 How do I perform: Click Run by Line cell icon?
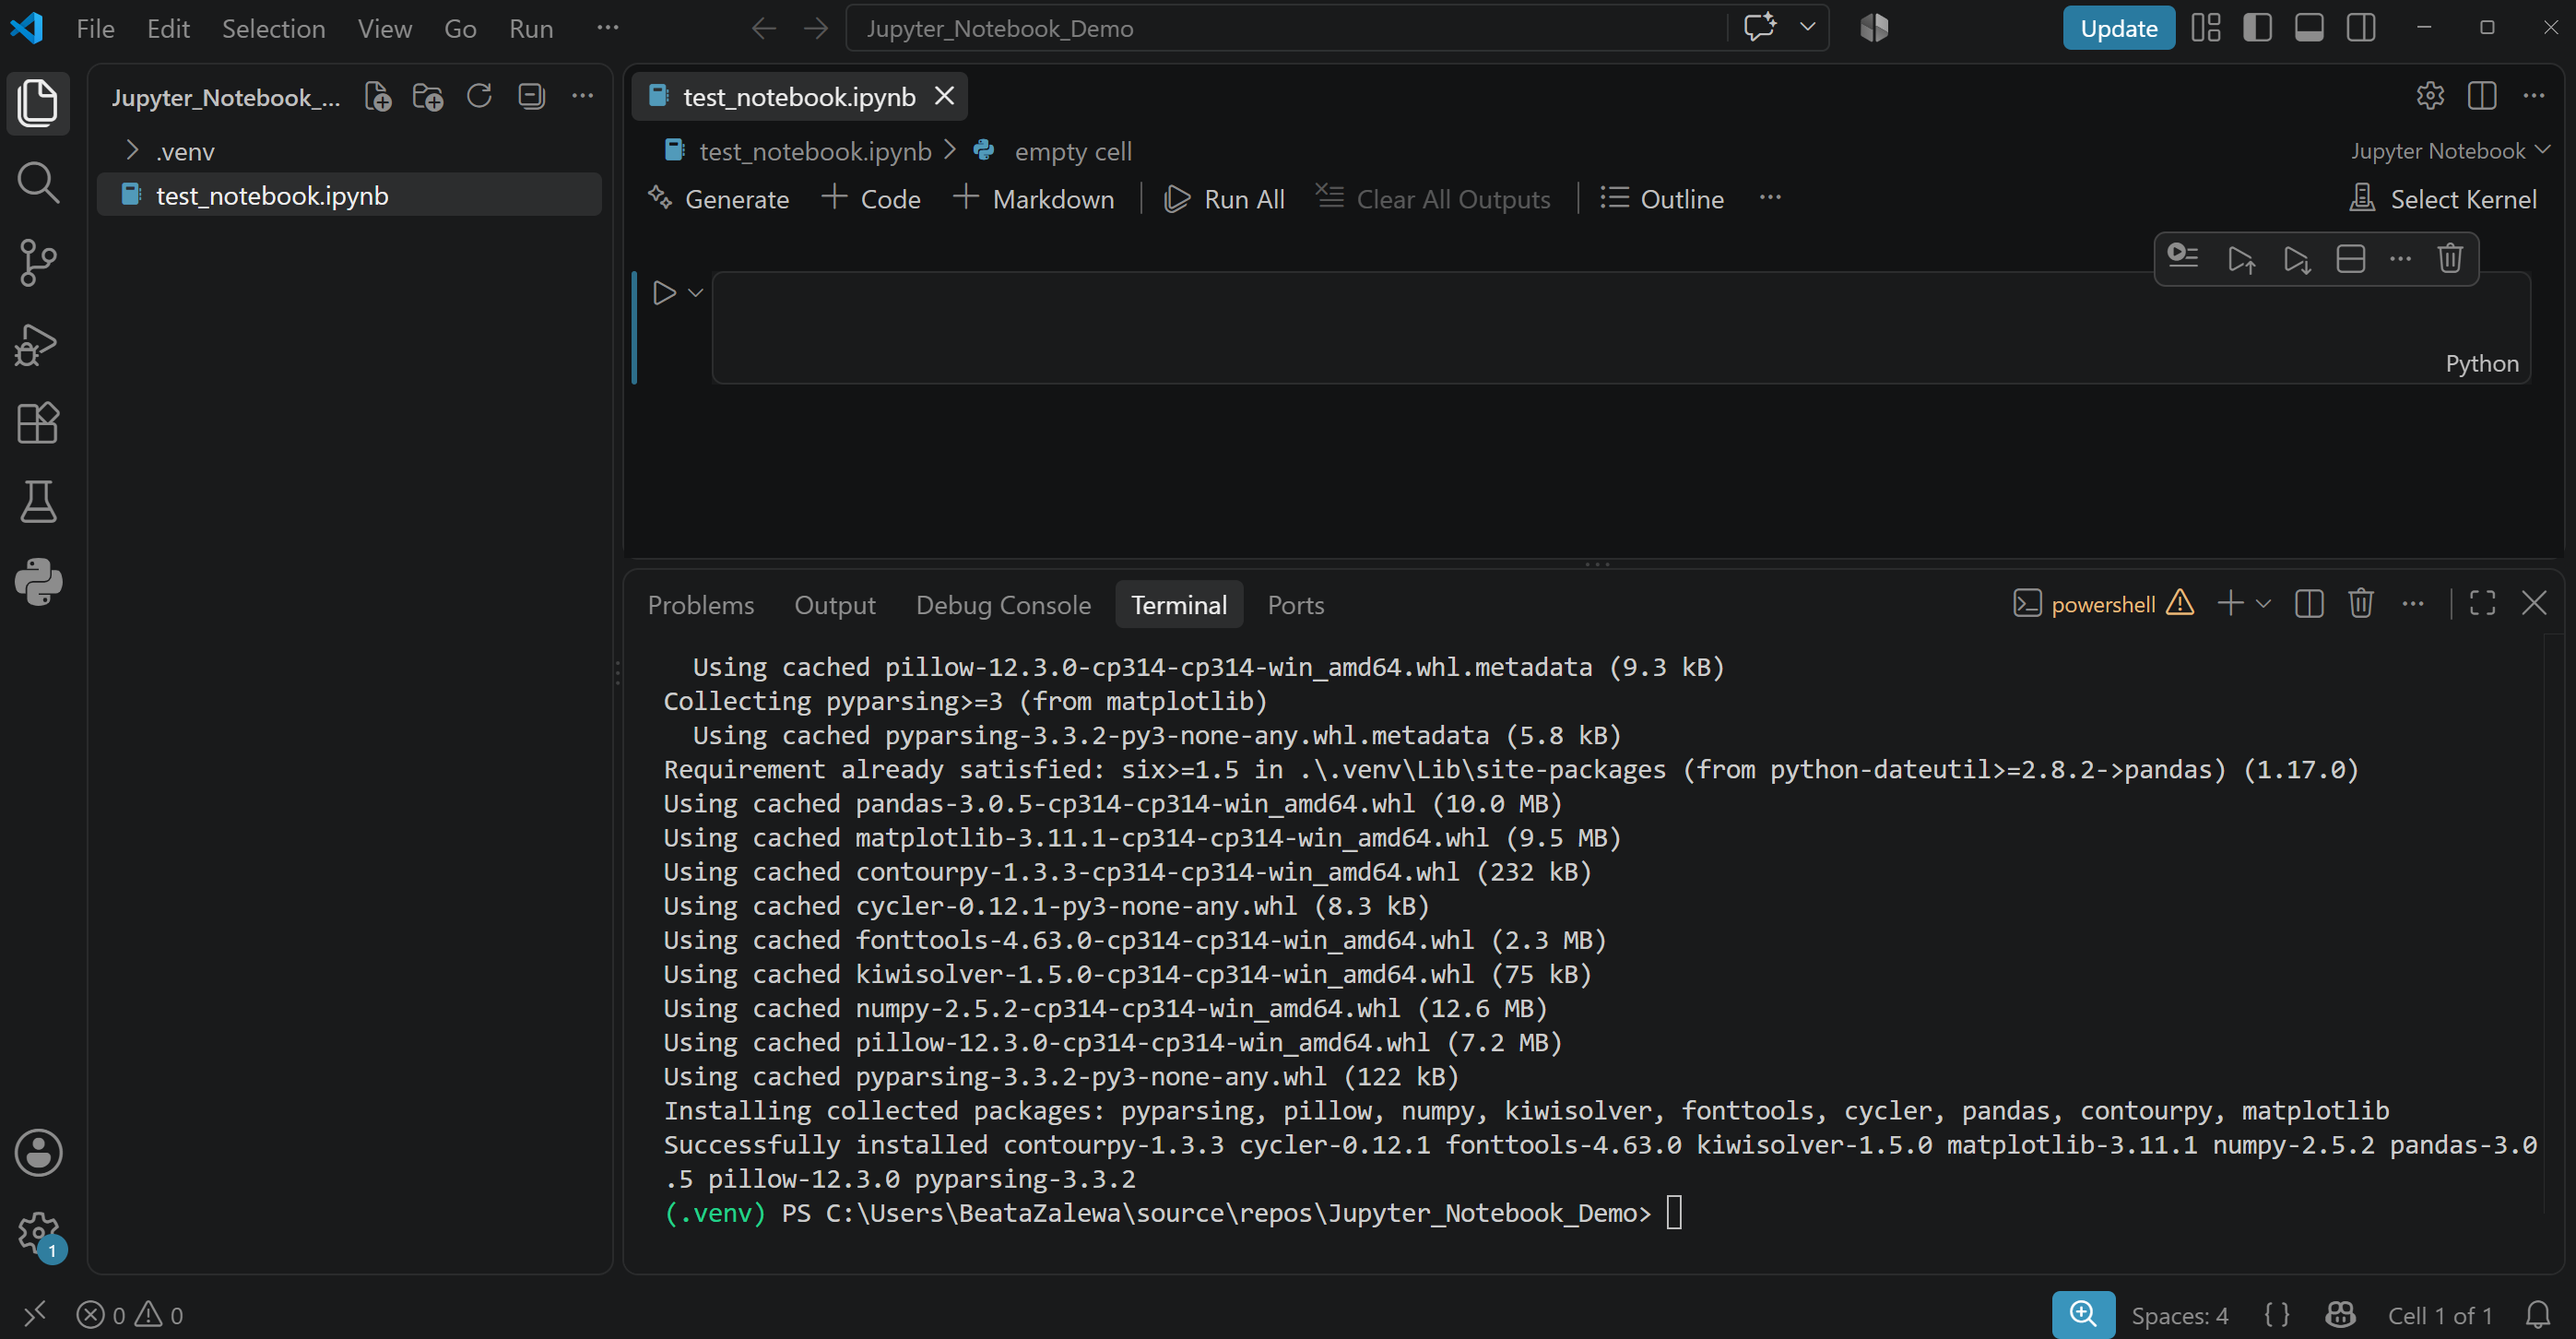coord(2182,259)
